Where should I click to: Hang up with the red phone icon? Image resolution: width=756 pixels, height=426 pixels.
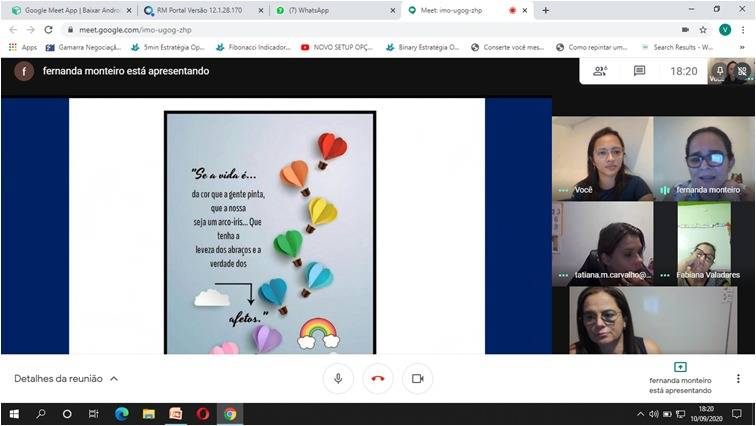point(378,379)
